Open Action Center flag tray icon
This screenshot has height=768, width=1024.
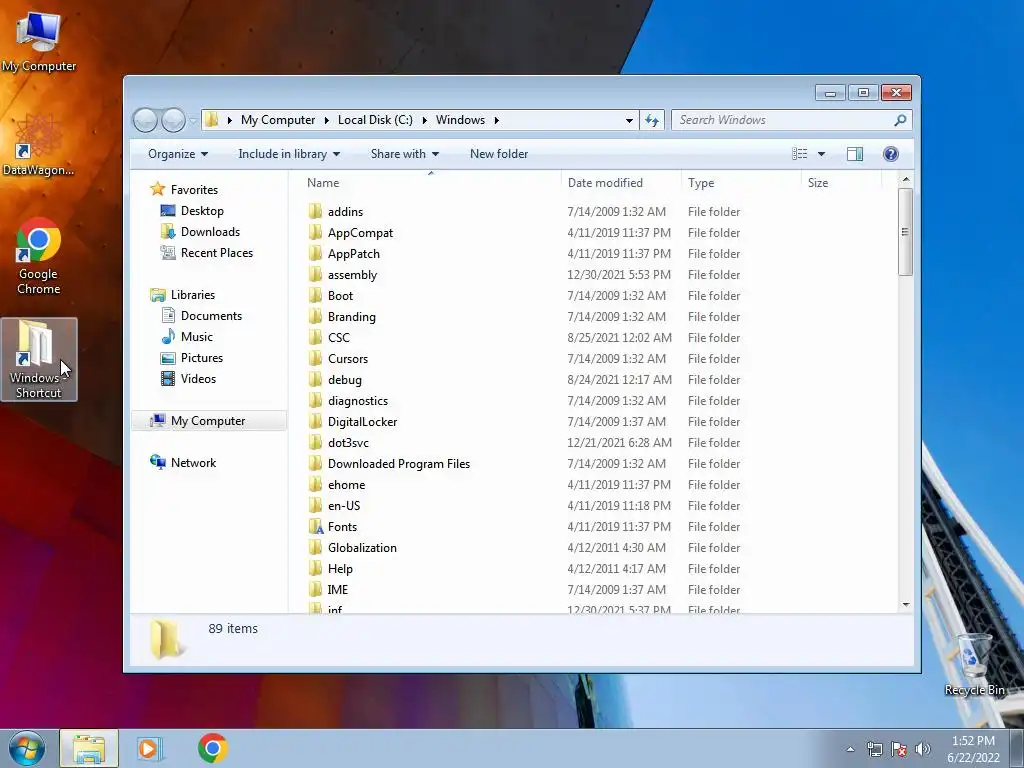point(899,750)
